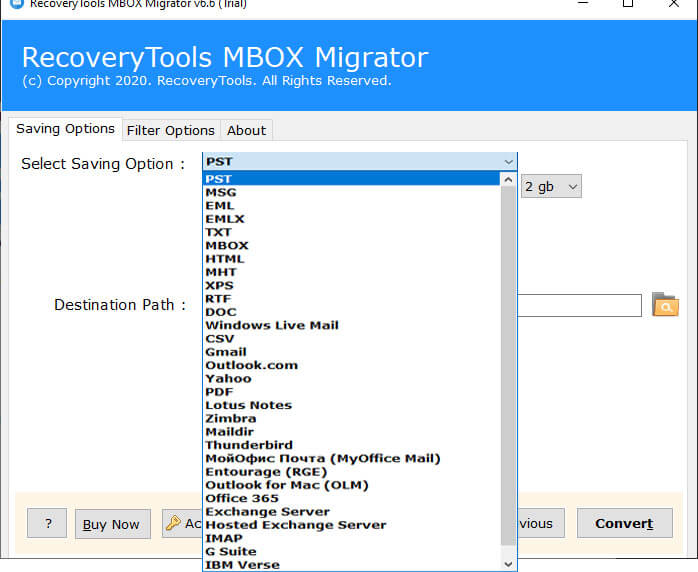Image resolution: width=698 pixels, height=572 pixels.
Task: Select Hosted Exchange Server option
Action: (352, 525)
